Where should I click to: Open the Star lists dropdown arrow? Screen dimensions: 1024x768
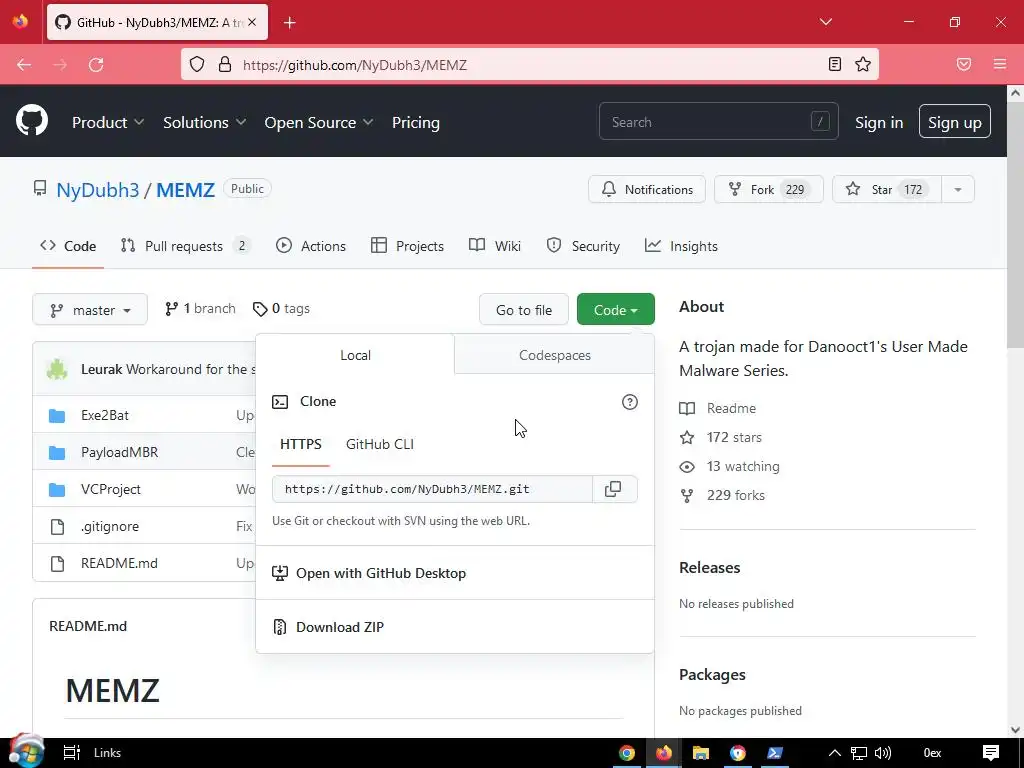pos(958,189)
